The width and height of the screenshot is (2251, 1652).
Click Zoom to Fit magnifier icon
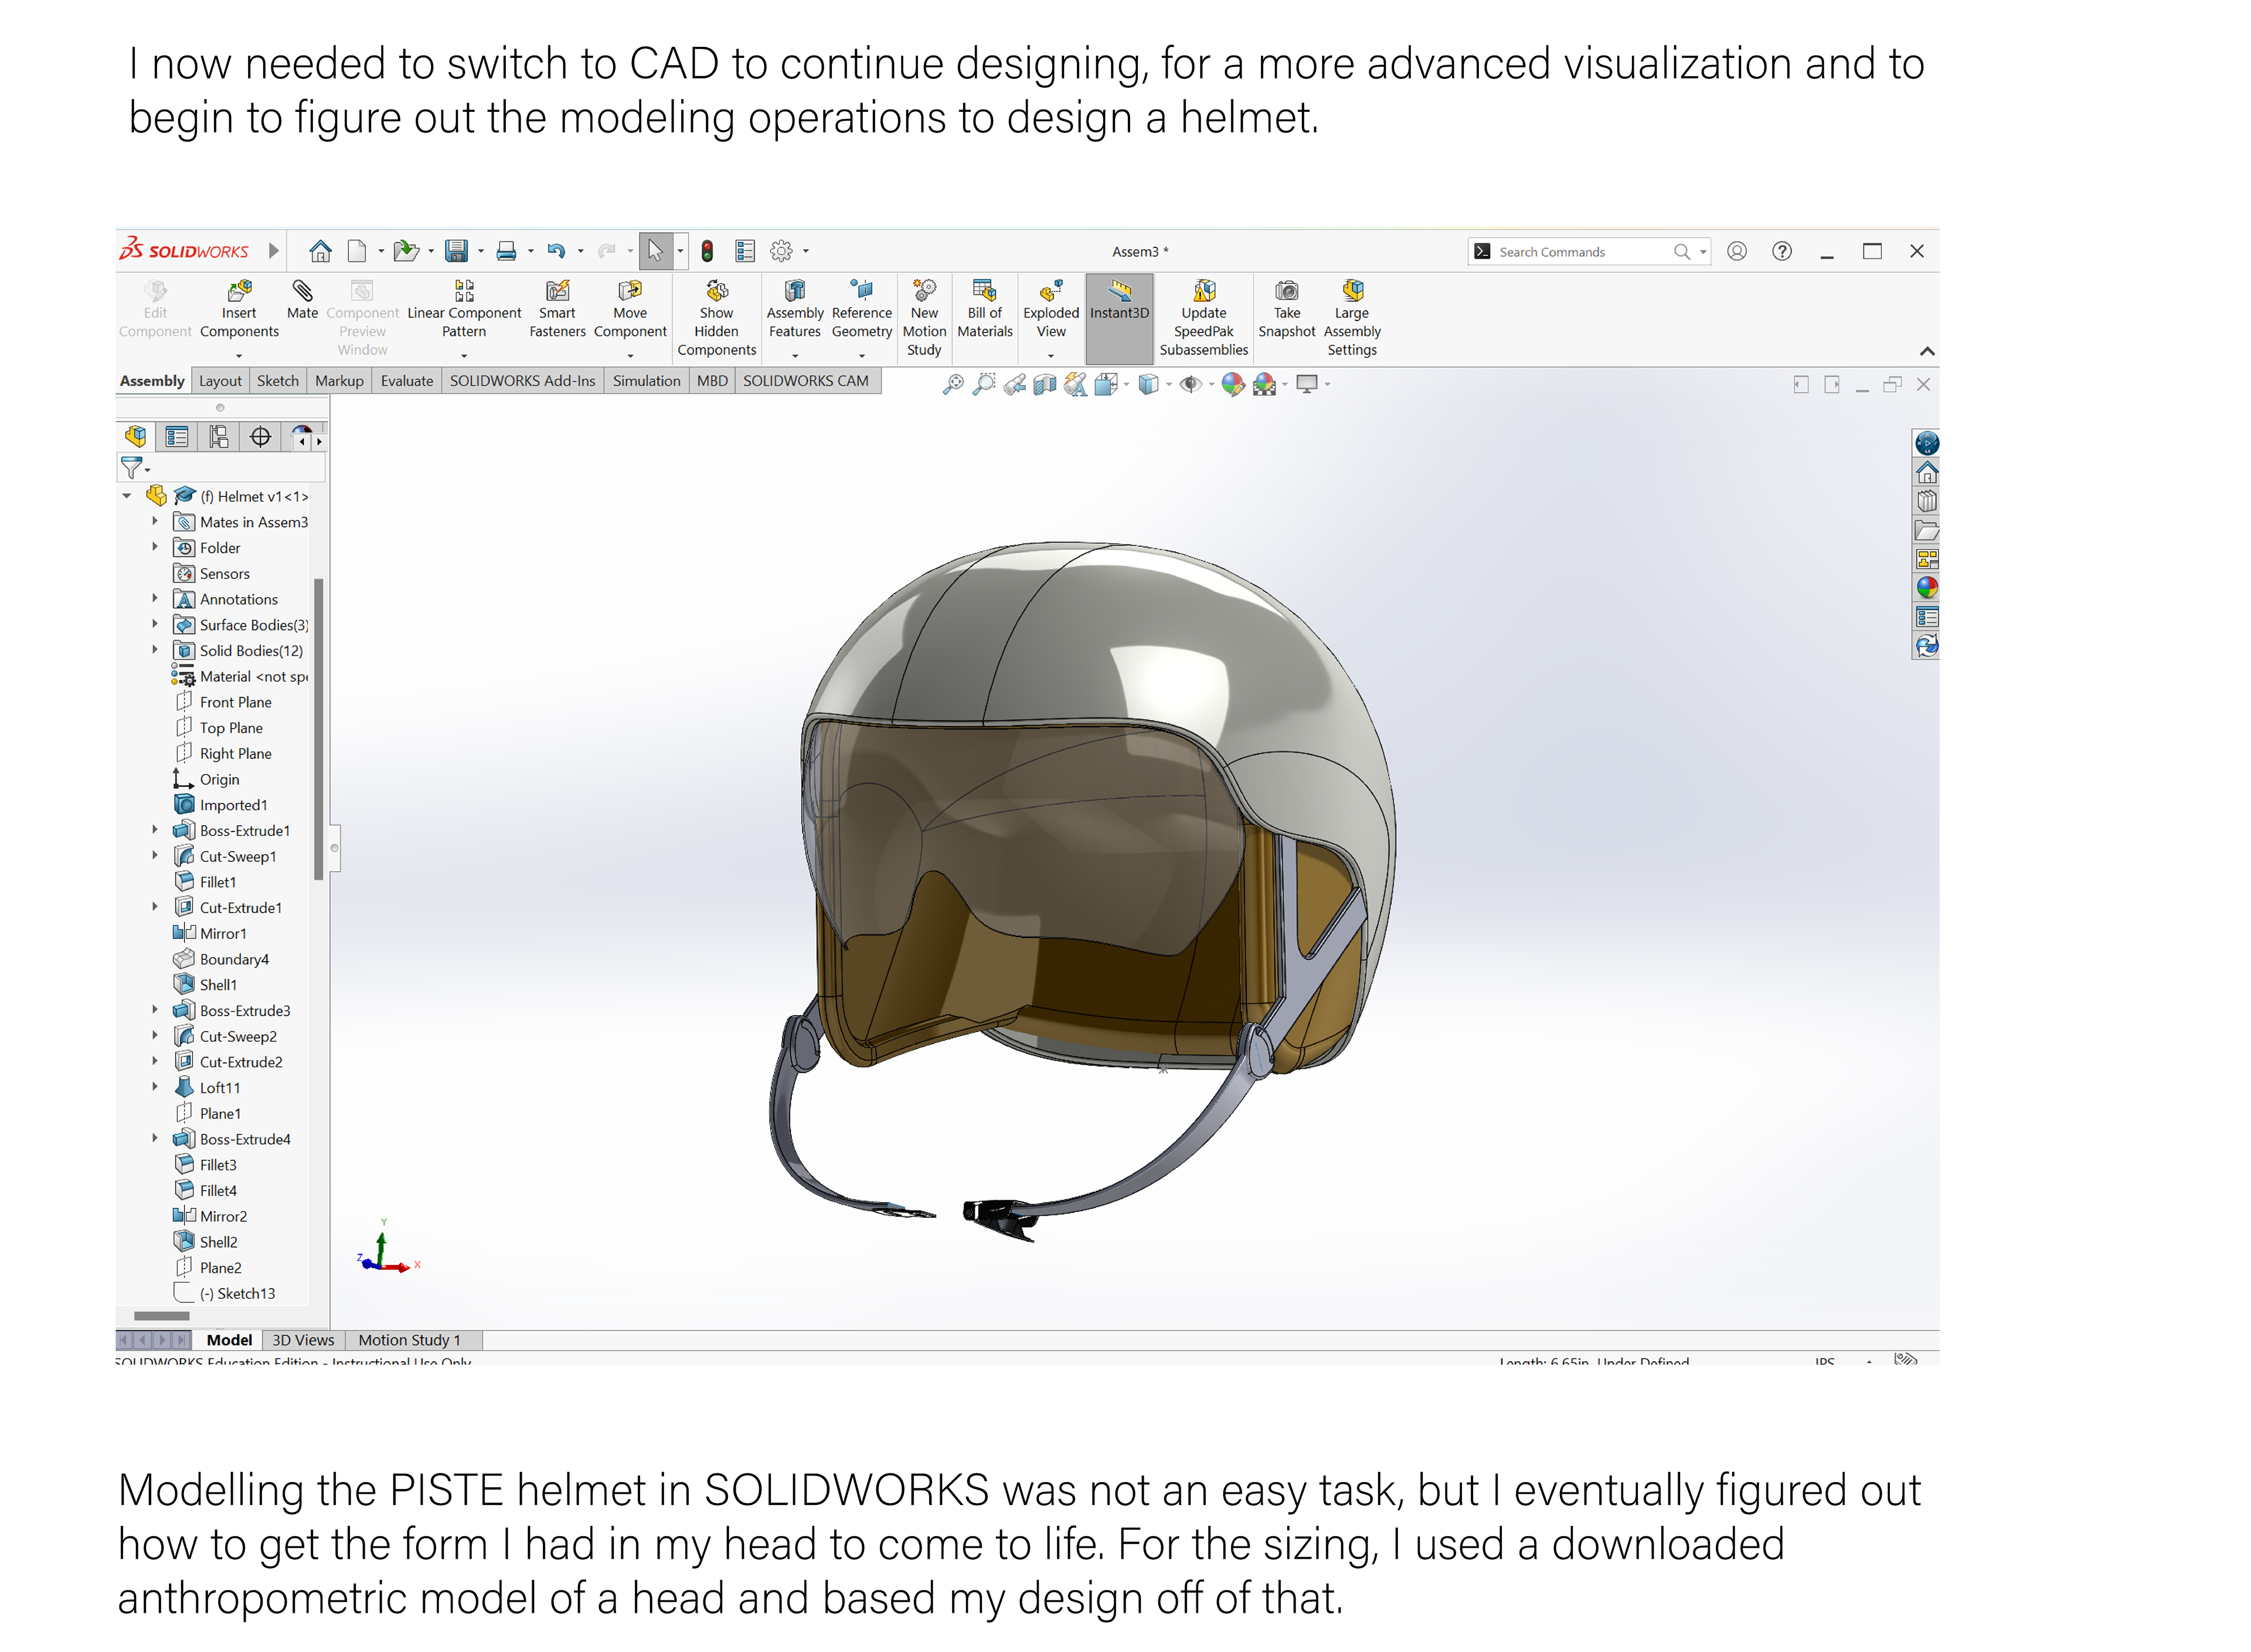tap(953, 384)
